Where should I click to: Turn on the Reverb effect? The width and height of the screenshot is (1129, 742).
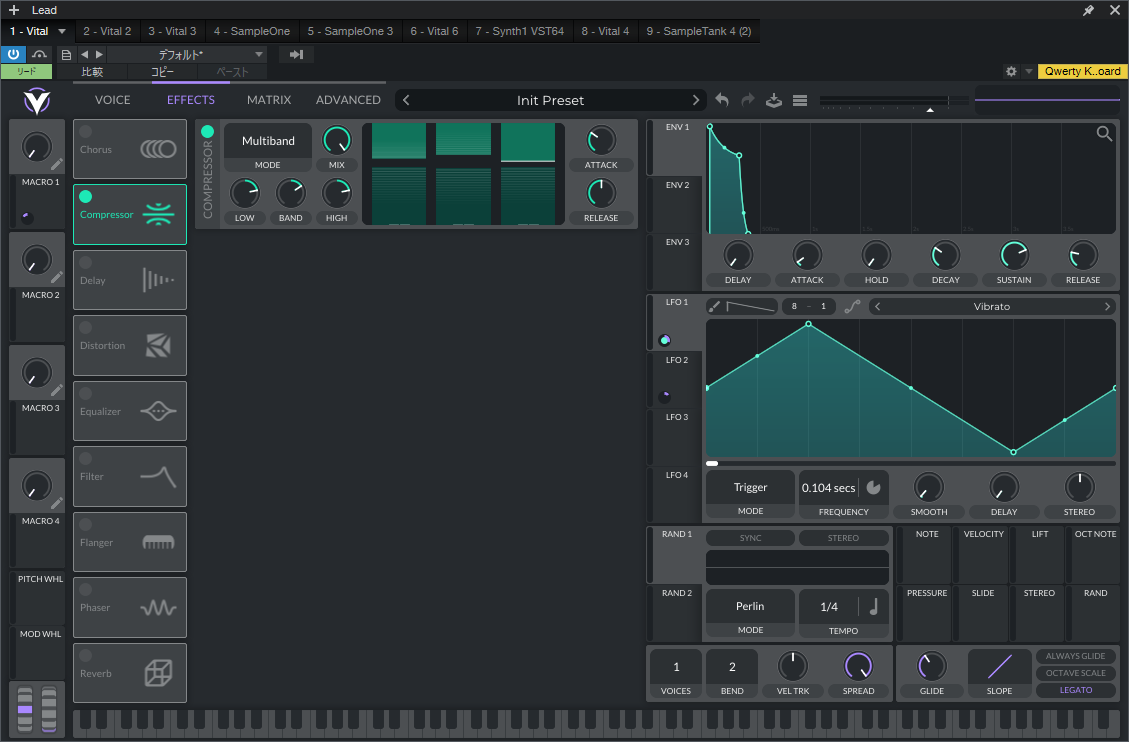86,656
